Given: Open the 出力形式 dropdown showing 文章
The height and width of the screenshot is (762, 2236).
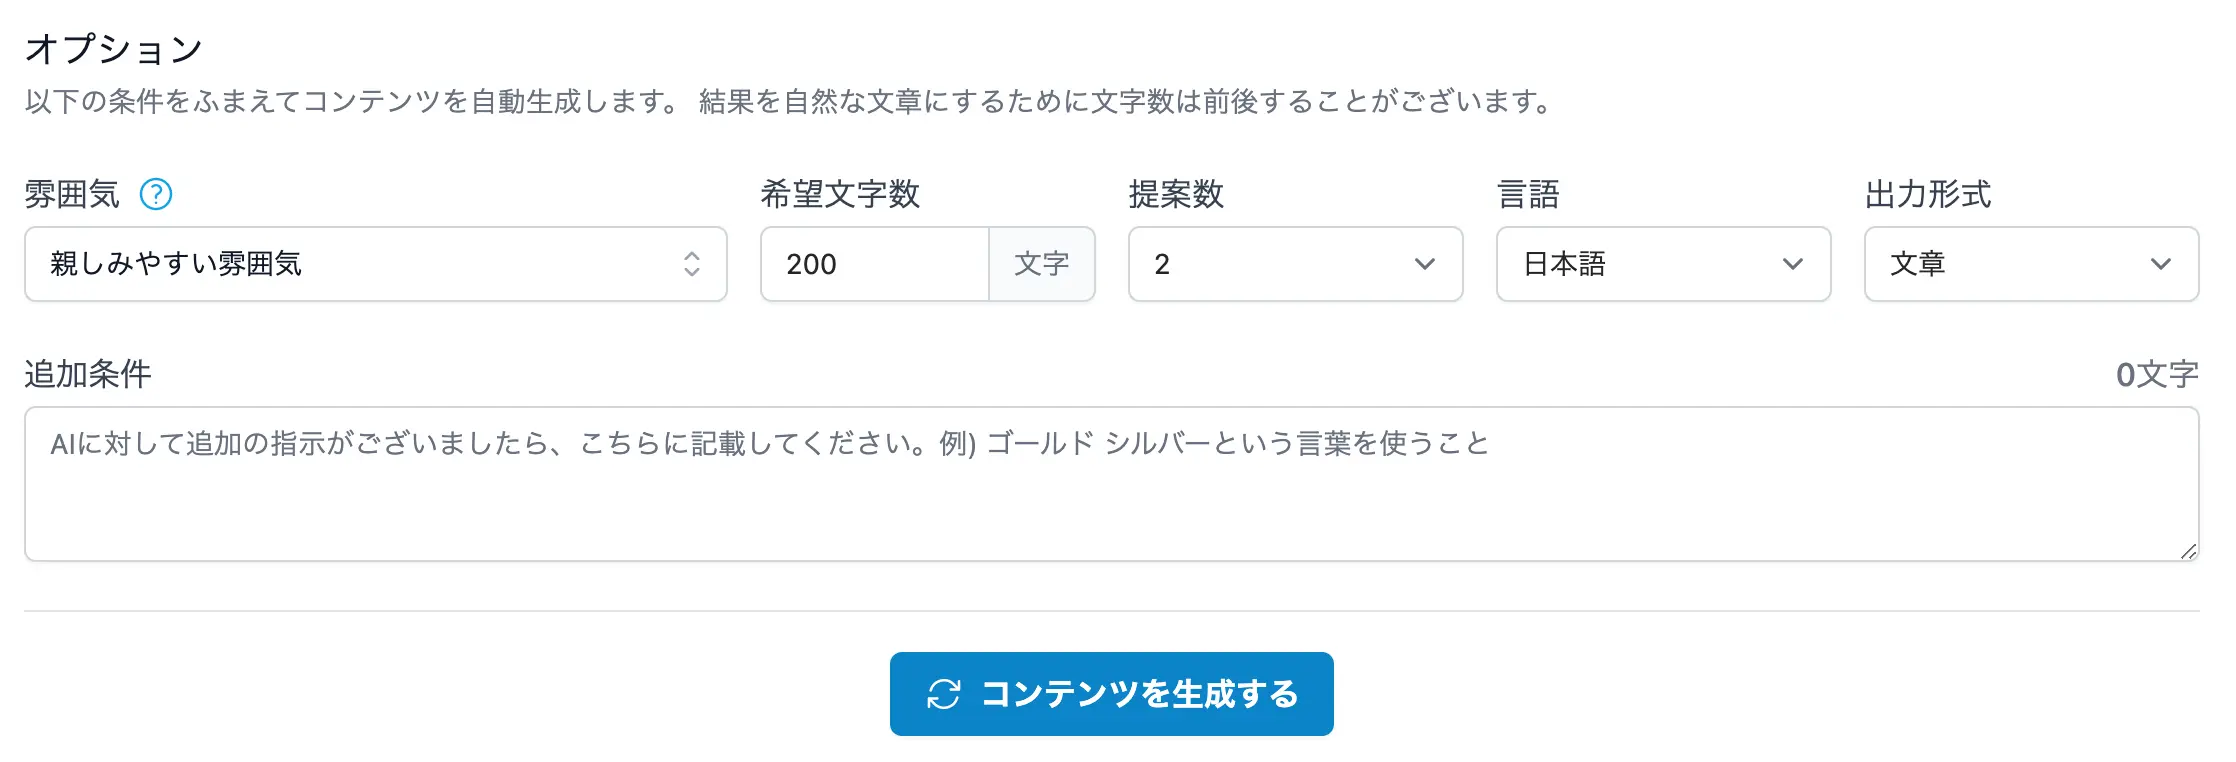Looking at the screenshot, I should coord(2015,264).
